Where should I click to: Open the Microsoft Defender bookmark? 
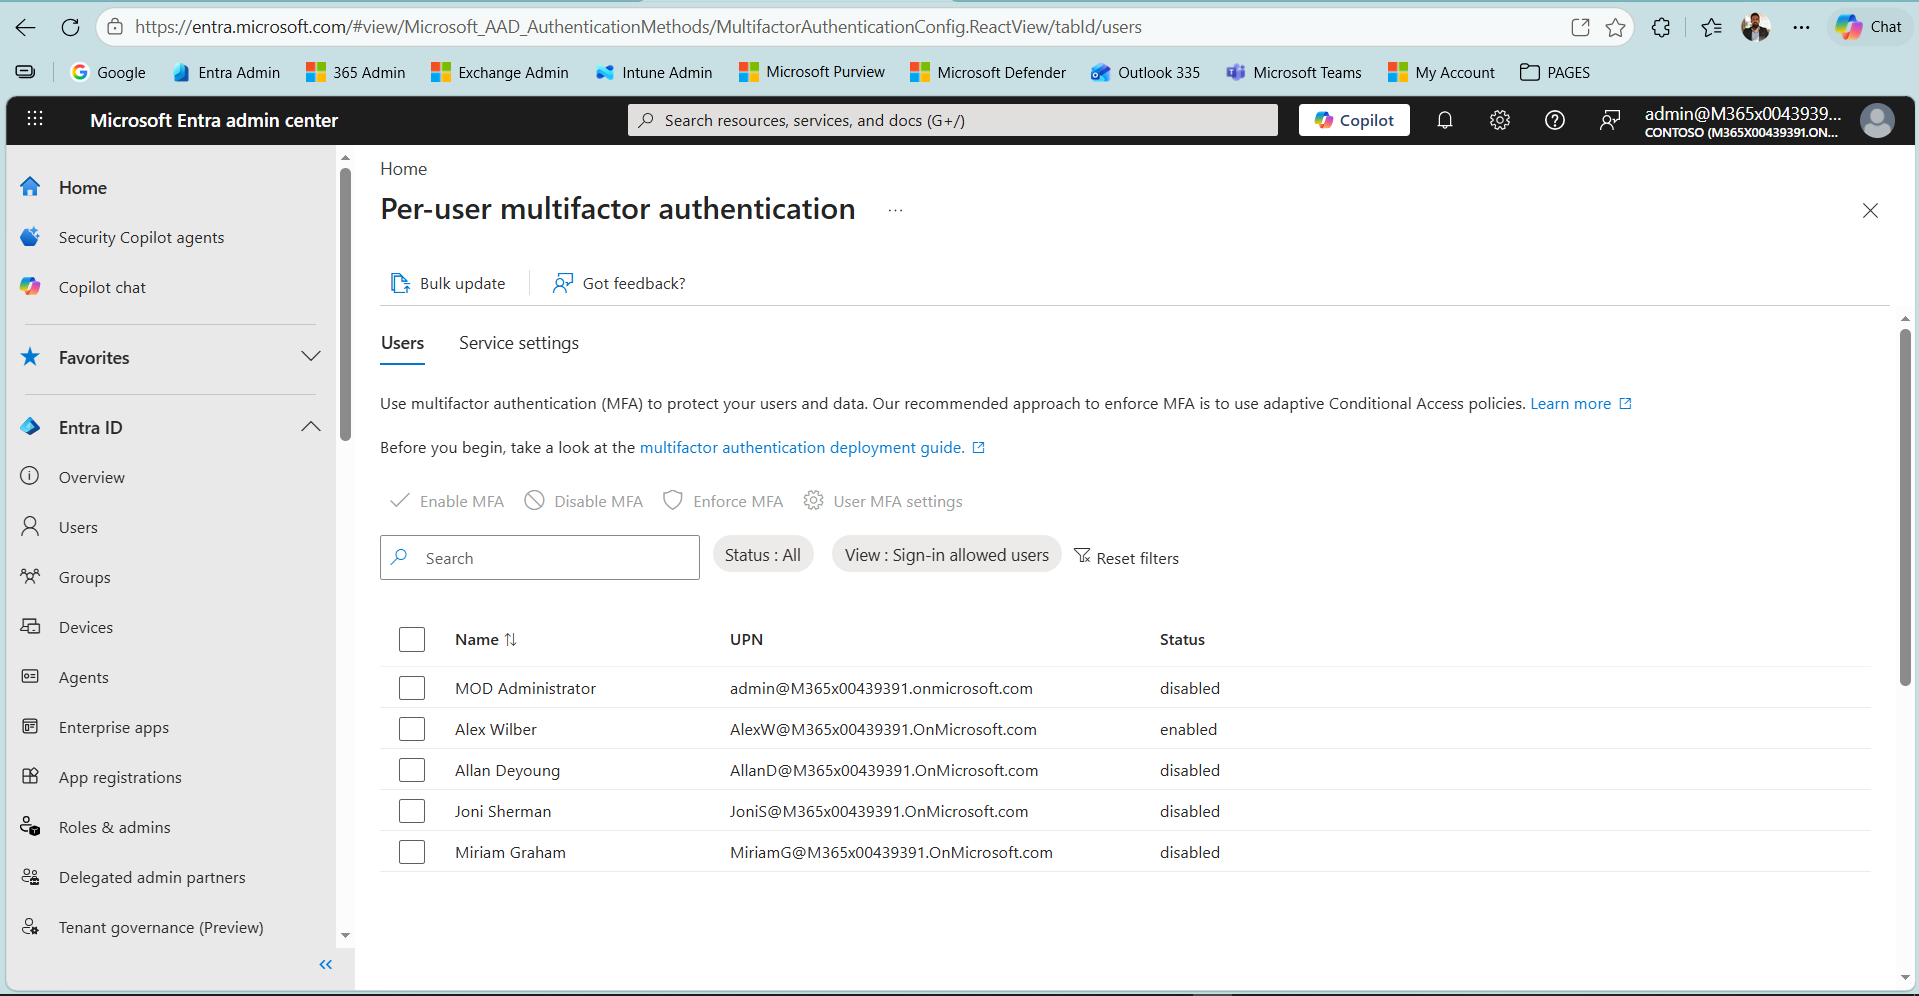coord(988,72)
